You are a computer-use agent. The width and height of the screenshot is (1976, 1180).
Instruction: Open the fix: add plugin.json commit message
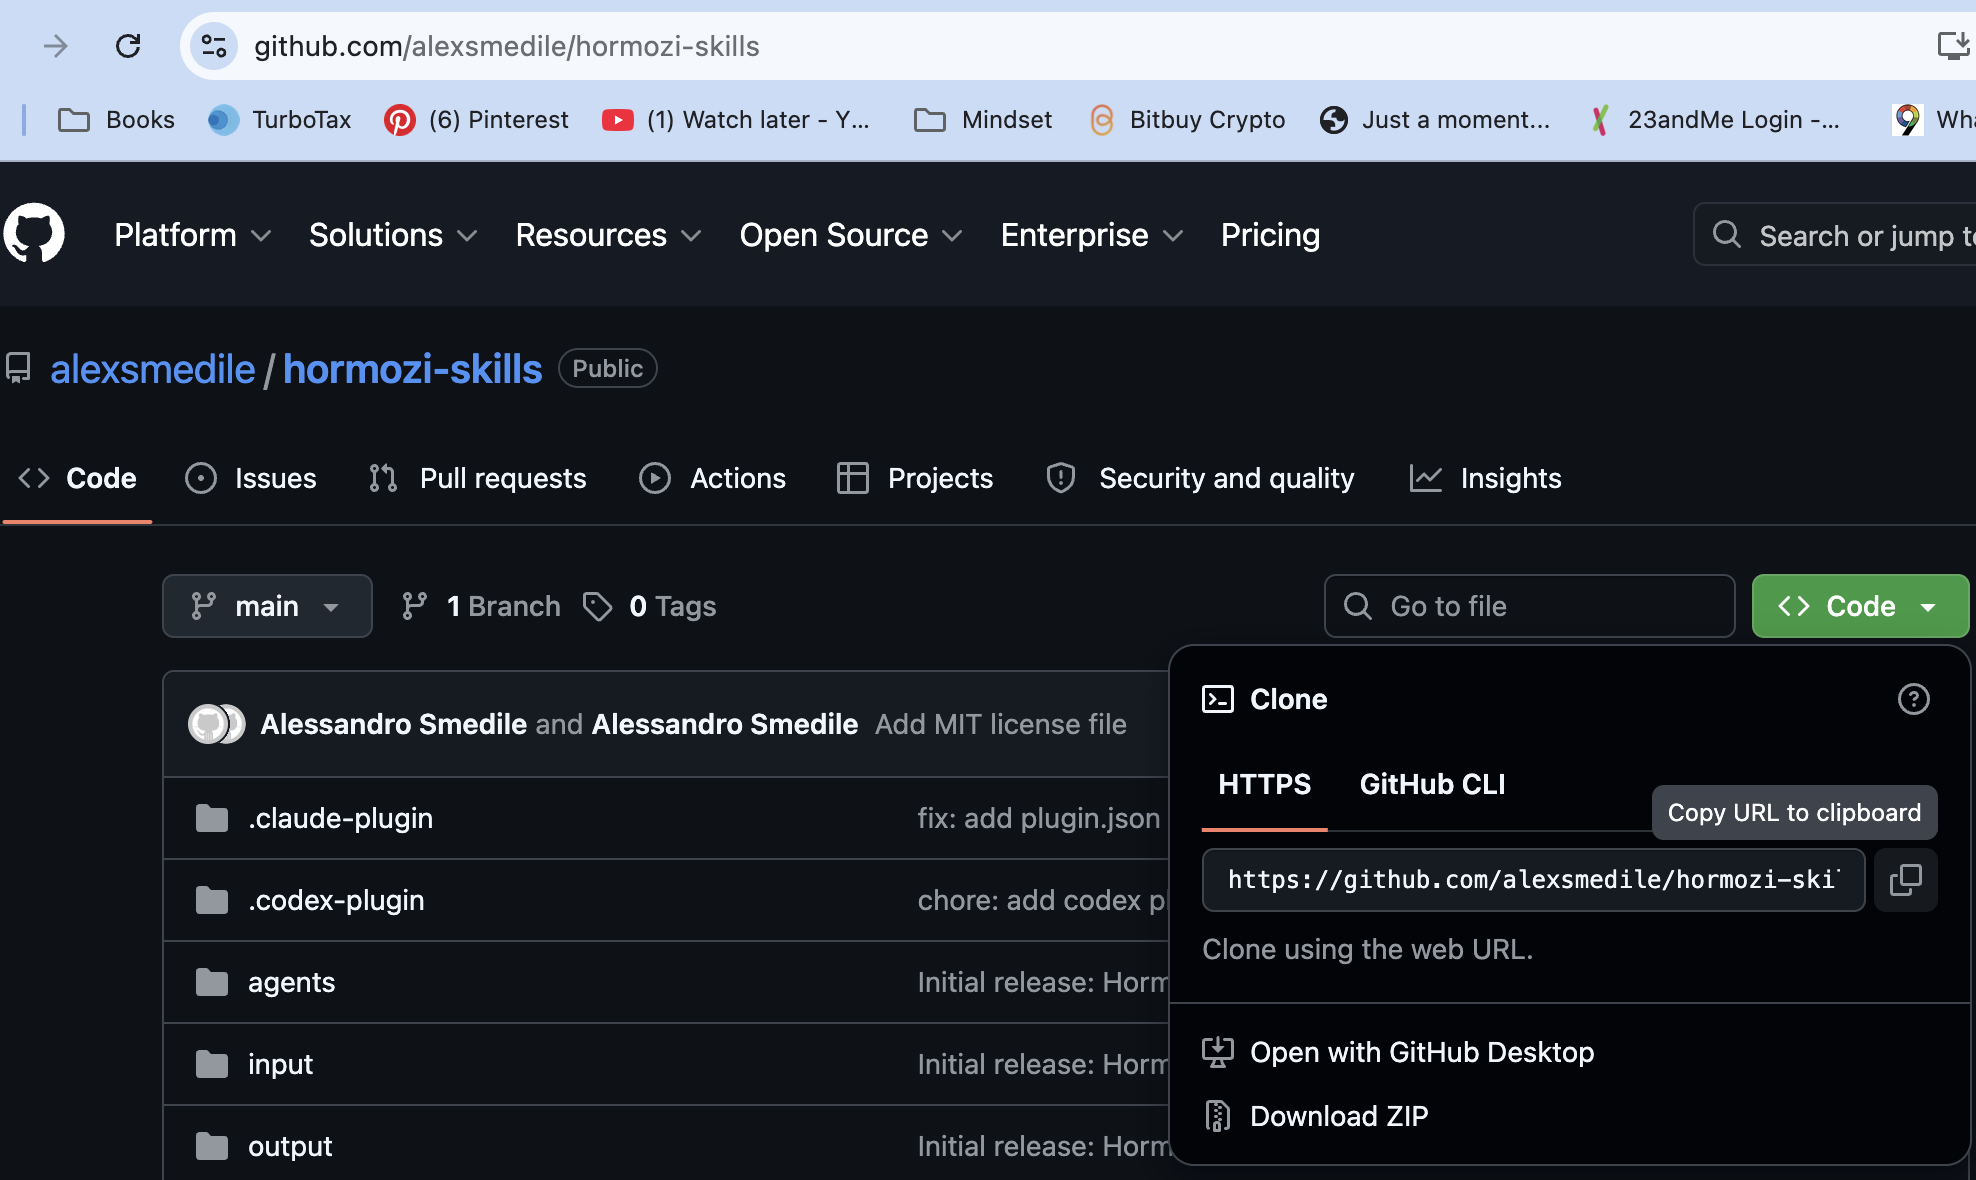(1040, 819)
